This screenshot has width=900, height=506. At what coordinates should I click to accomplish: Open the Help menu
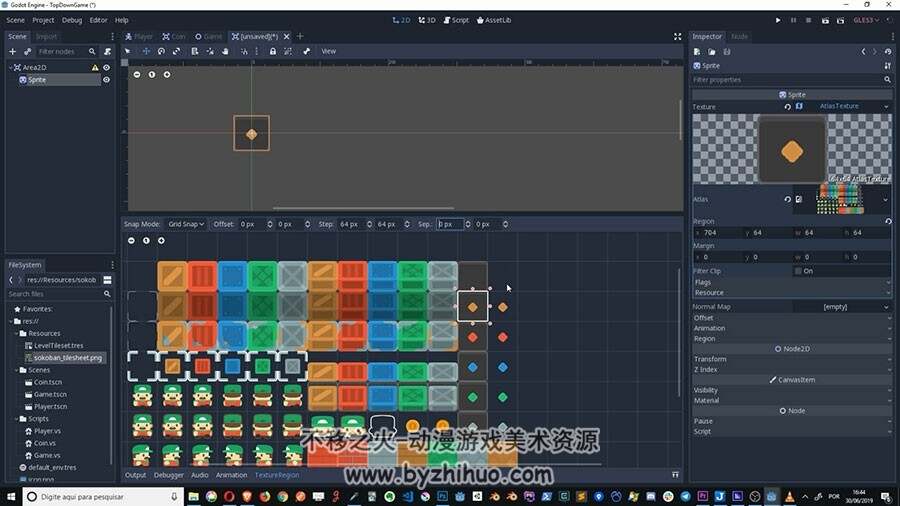point(122,20)
